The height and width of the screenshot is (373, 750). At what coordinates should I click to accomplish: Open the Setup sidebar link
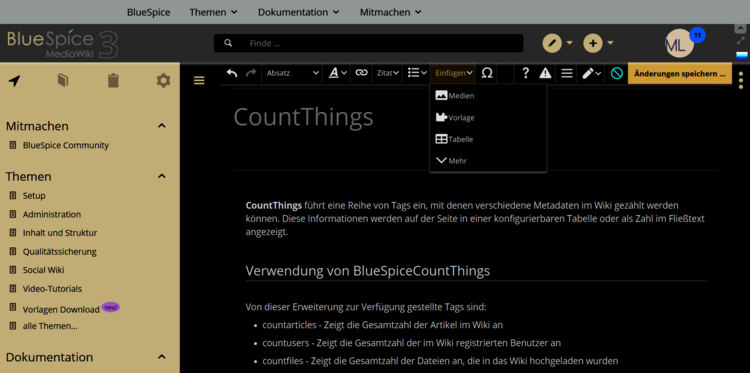click(x=34, y=196)
